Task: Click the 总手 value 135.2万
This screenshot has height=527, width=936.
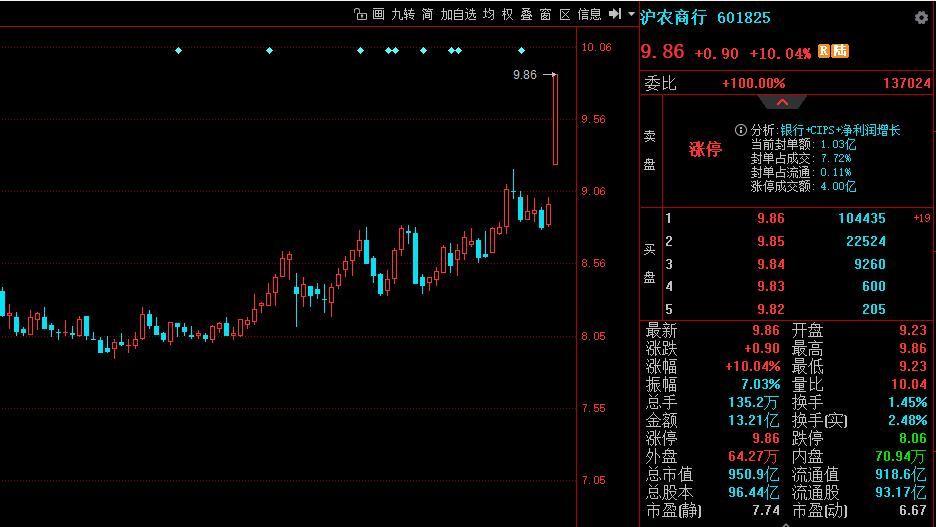Action: [754, 403]
